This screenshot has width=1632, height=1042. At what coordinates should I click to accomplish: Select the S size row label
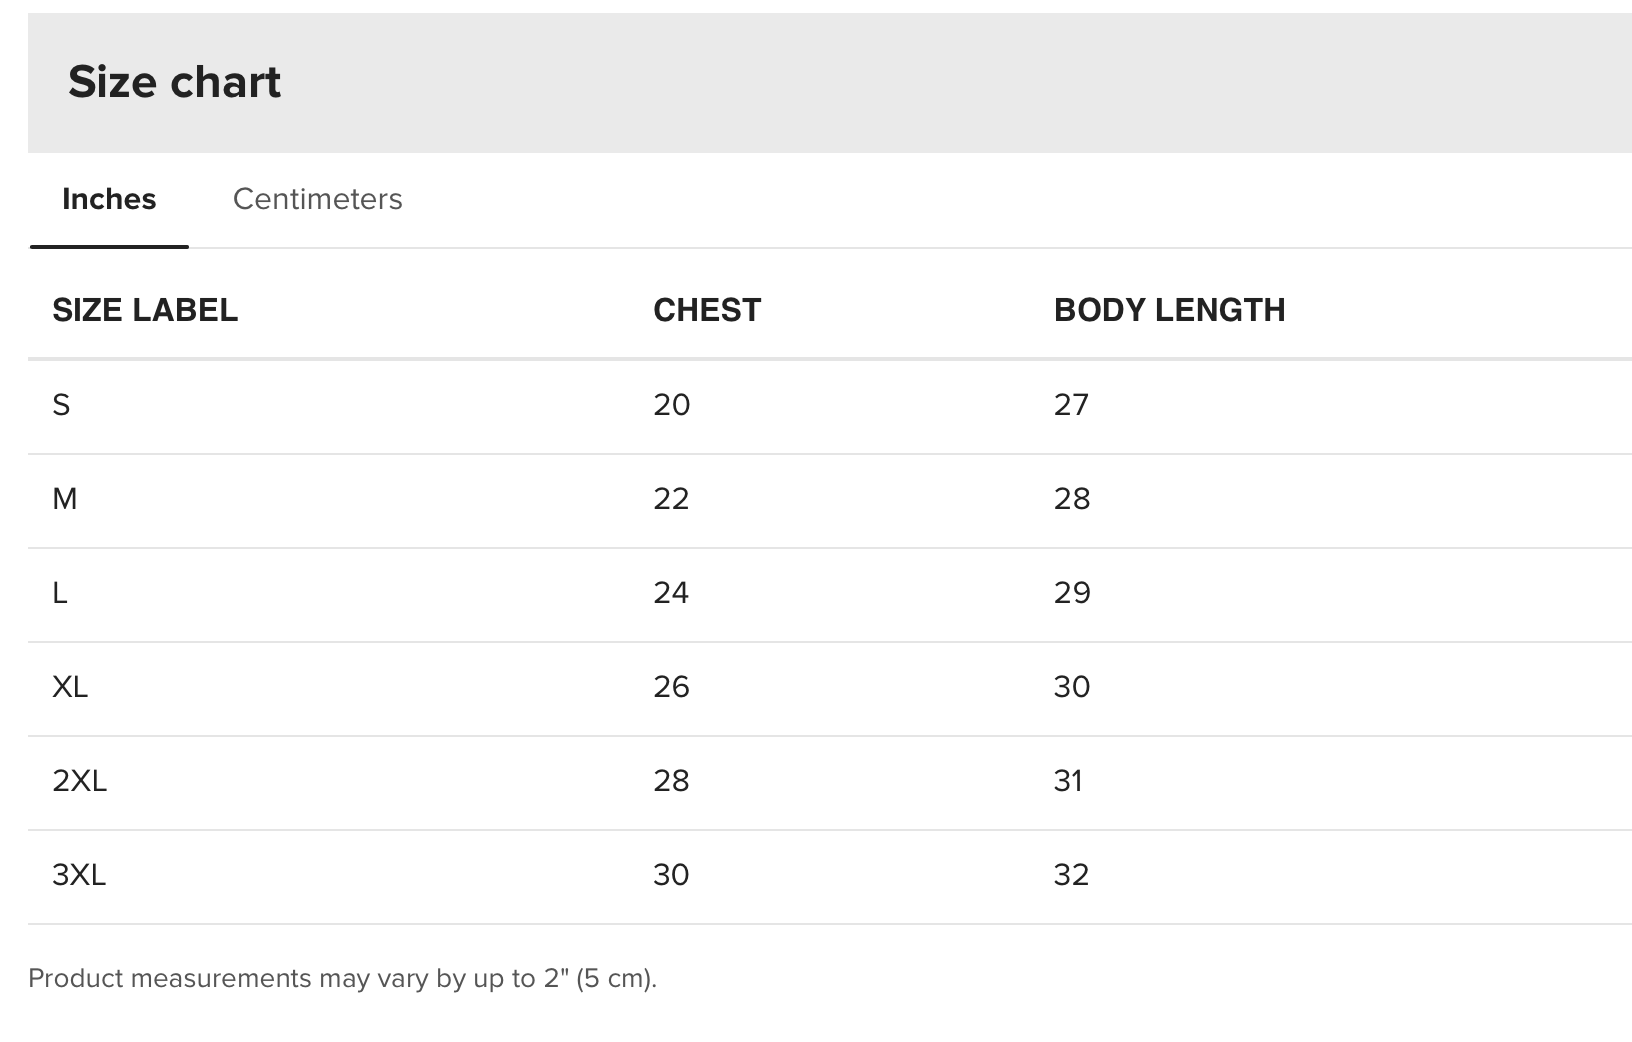click(61, 405)
